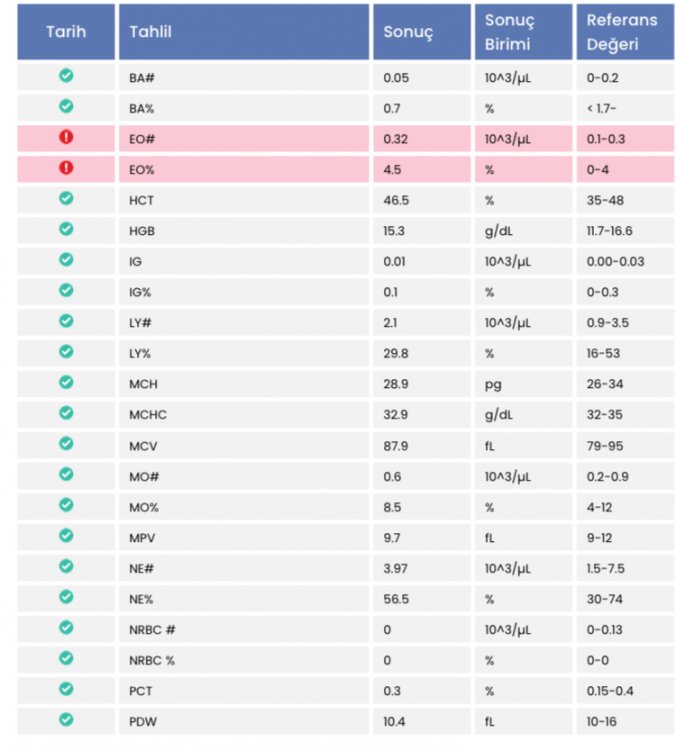Click the Tahlil column header
Screen dimensions: 676x750
point(244,32)
